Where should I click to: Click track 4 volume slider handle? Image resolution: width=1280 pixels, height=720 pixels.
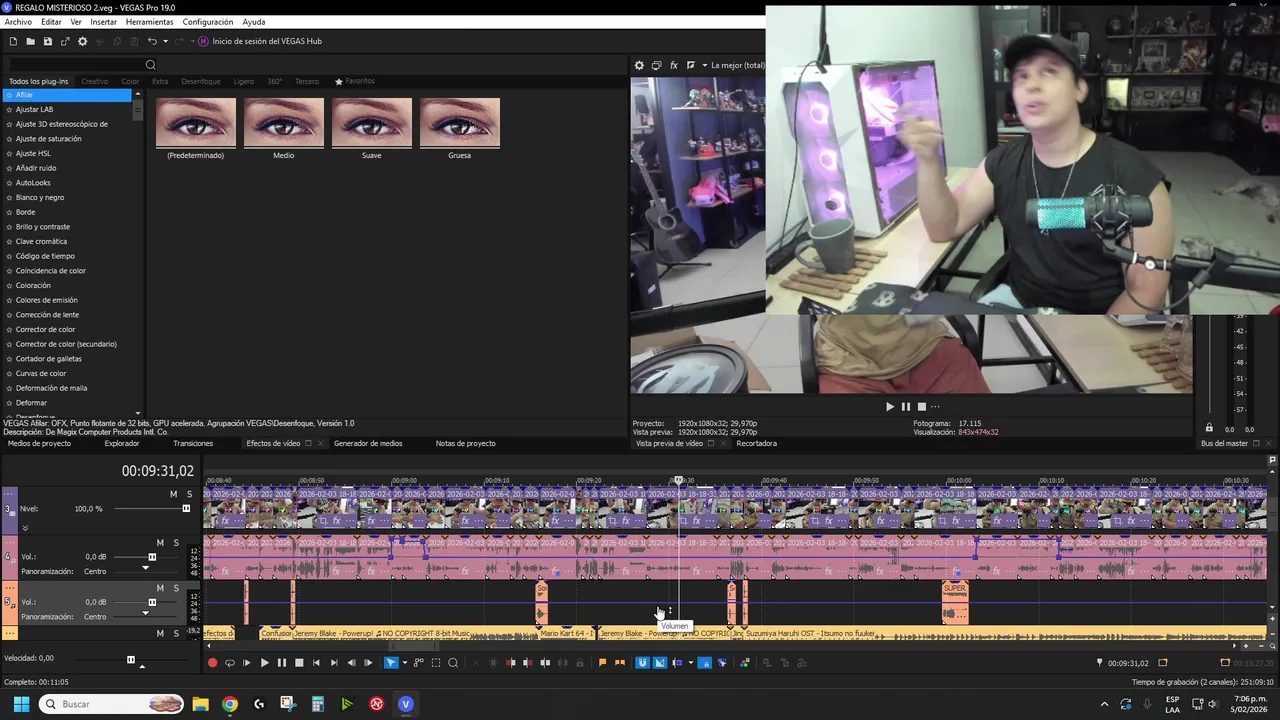(152, 557)
